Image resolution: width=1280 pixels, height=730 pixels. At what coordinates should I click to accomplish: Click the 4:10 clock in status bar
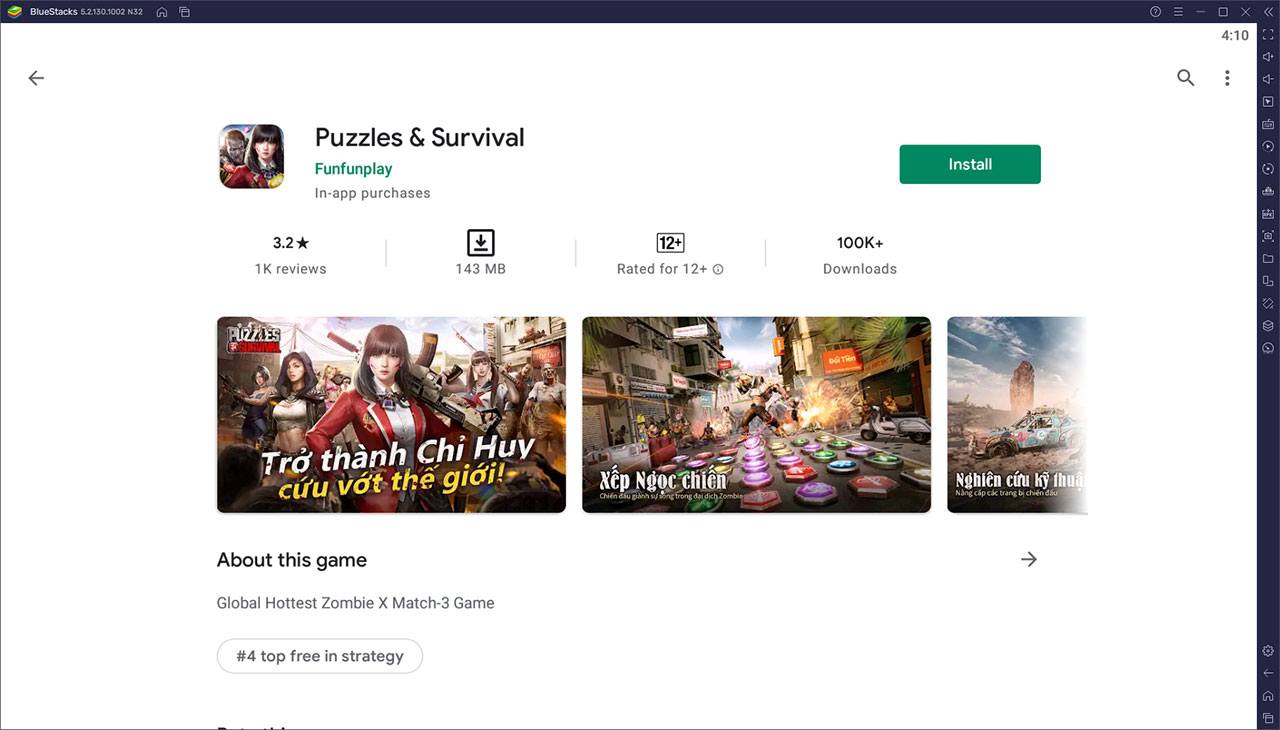coord(1235,35)
